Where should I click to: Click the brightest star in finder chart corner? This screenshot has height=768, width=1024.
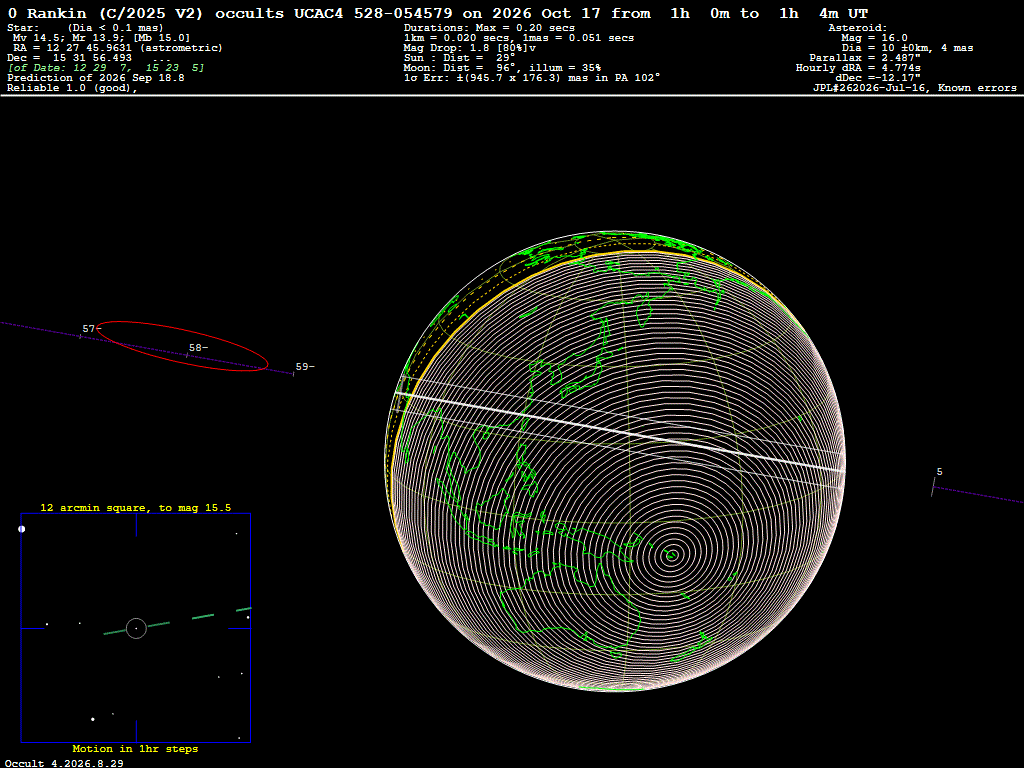[x=22, y=529]
